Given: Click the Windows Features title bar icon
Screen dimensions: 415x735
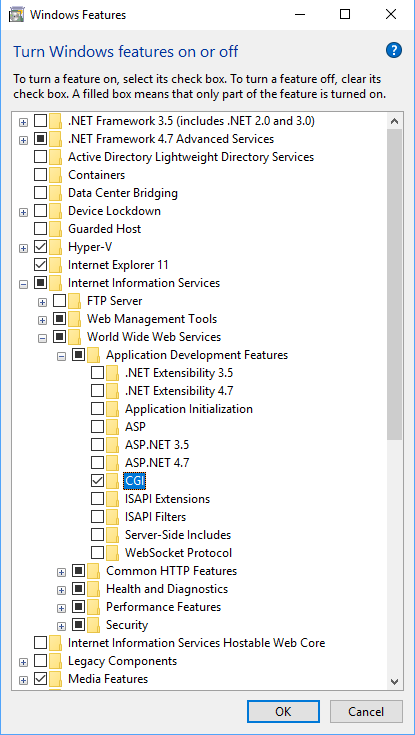Looking at the screenshot, I should (x=17, y=15).
